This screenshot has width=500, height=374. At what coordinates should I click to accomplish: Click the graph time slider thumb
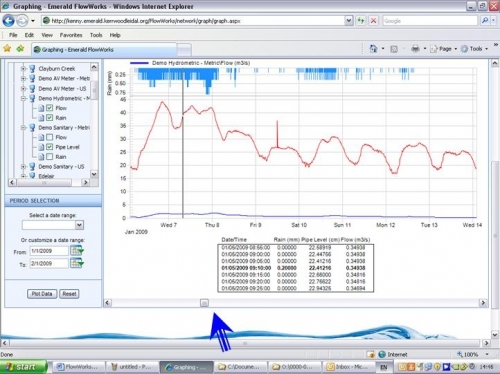204,303
